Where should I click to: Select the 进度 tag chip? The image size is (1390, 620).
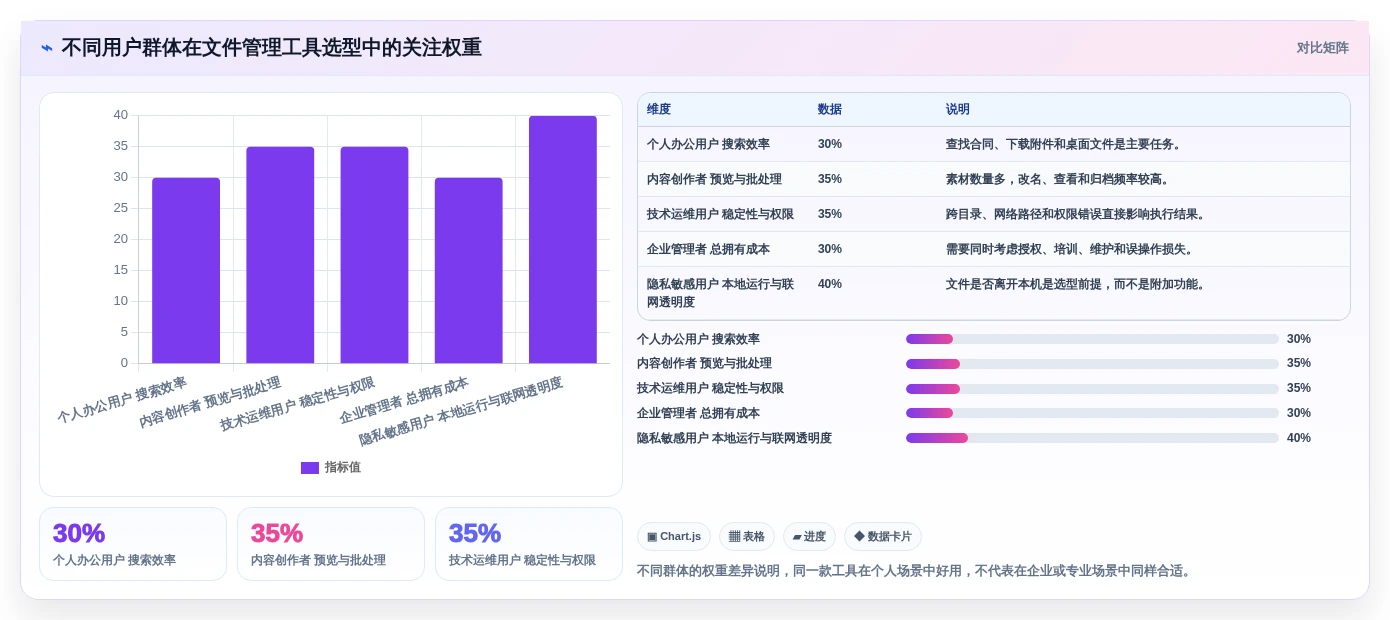(809, 536)
